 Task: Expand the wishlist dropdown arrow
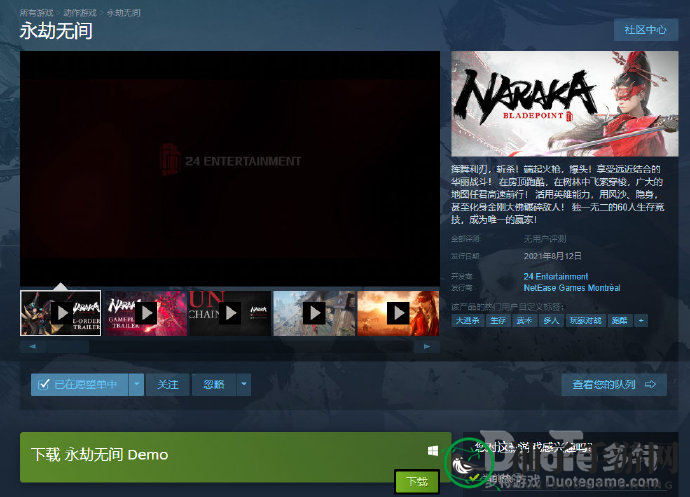click(x=137, y=384)
